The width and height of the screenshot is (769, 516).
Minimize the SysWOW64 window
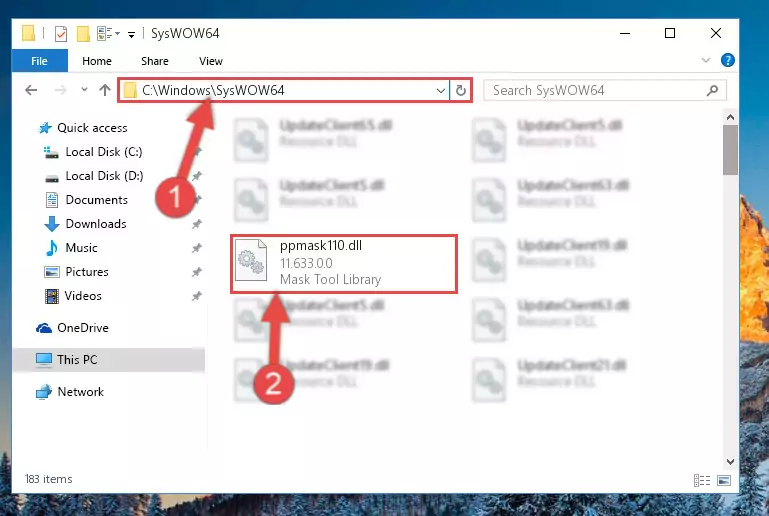[x=625, y=33]
